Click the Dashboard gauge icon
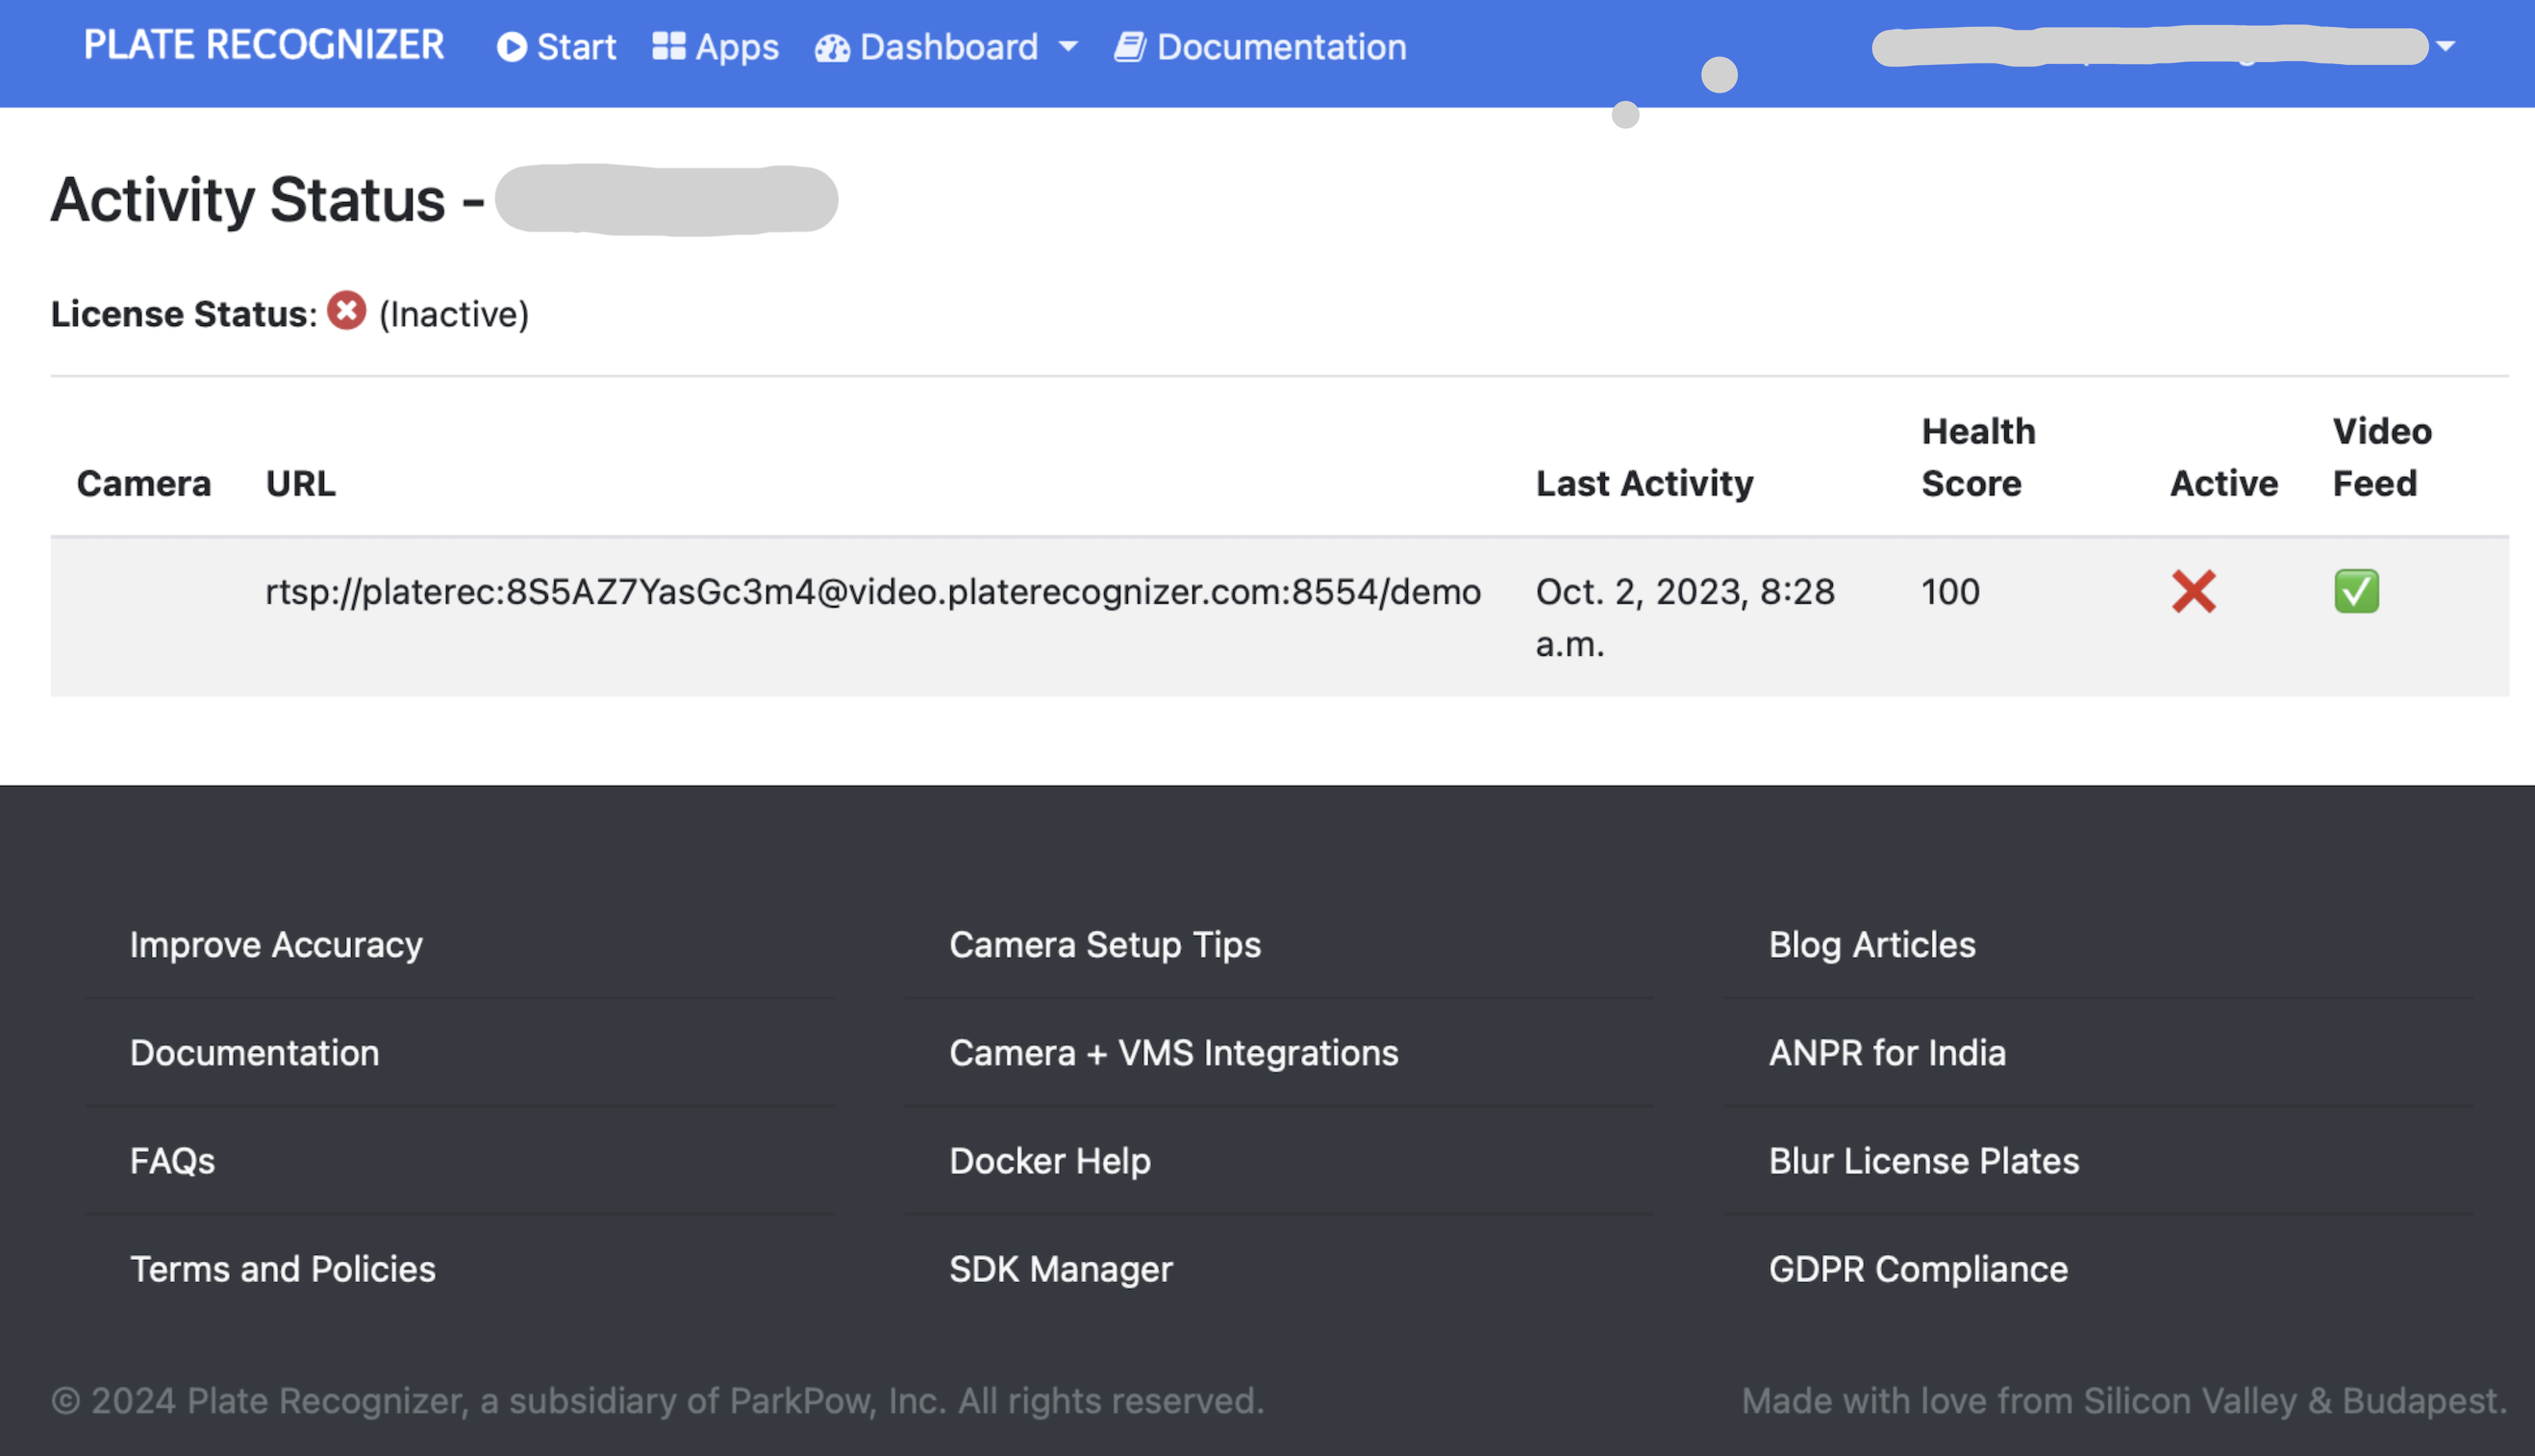 831,47
